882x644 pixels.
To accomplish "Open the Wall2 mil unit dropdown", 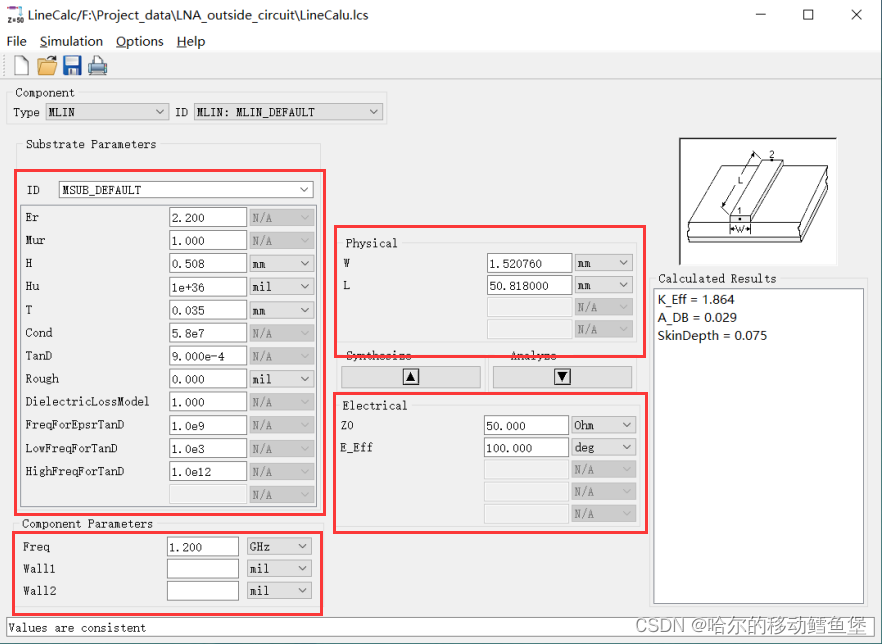I will [279, 591].
